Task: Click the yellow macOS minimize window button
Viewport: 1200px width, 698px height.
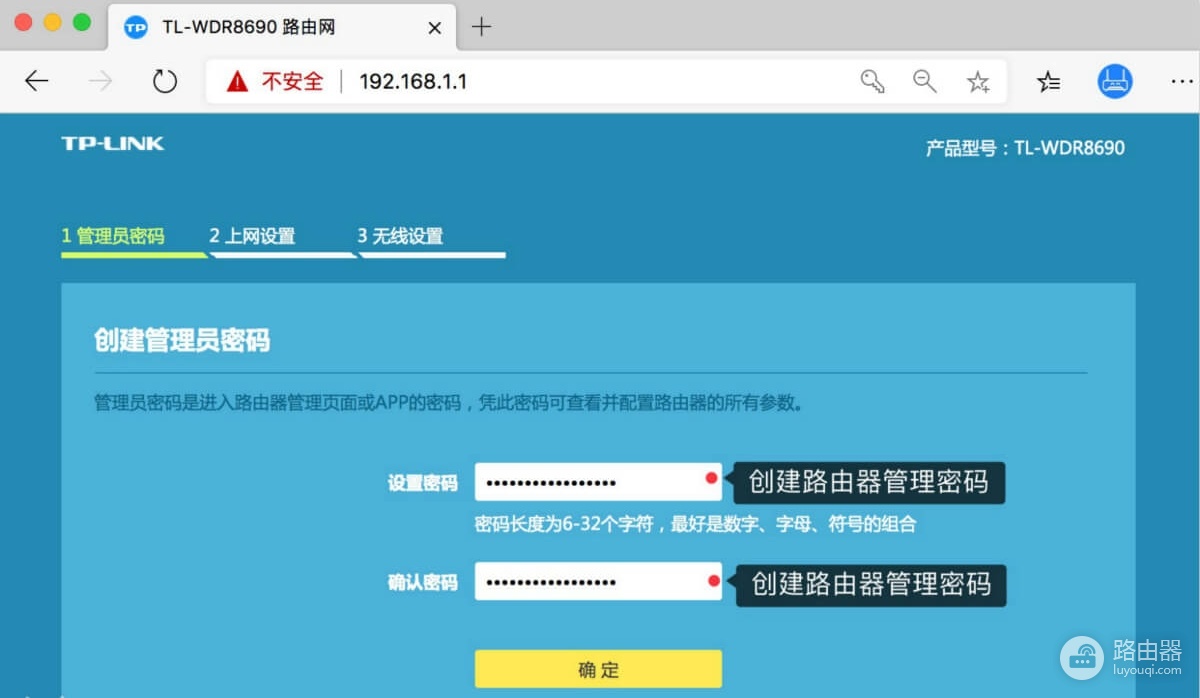Action: point(53,22)
